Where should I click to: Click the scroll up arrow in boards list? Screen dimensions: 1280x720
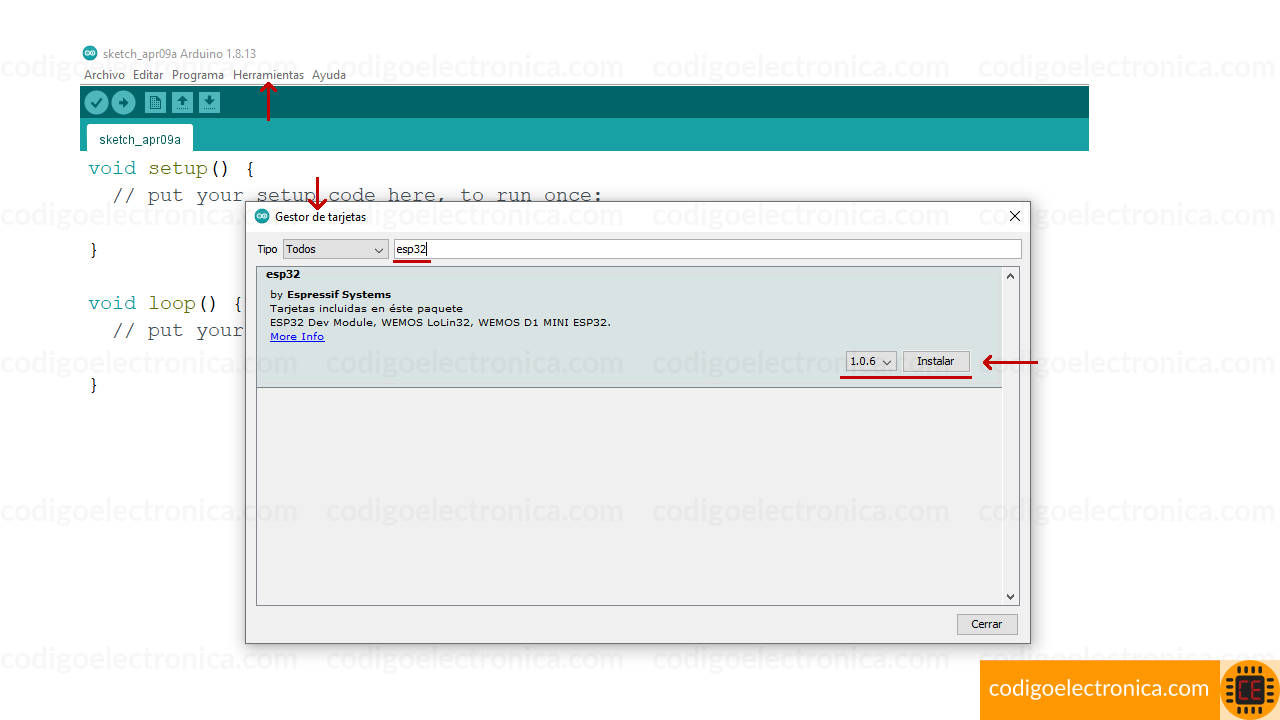tap(1010, 276)
